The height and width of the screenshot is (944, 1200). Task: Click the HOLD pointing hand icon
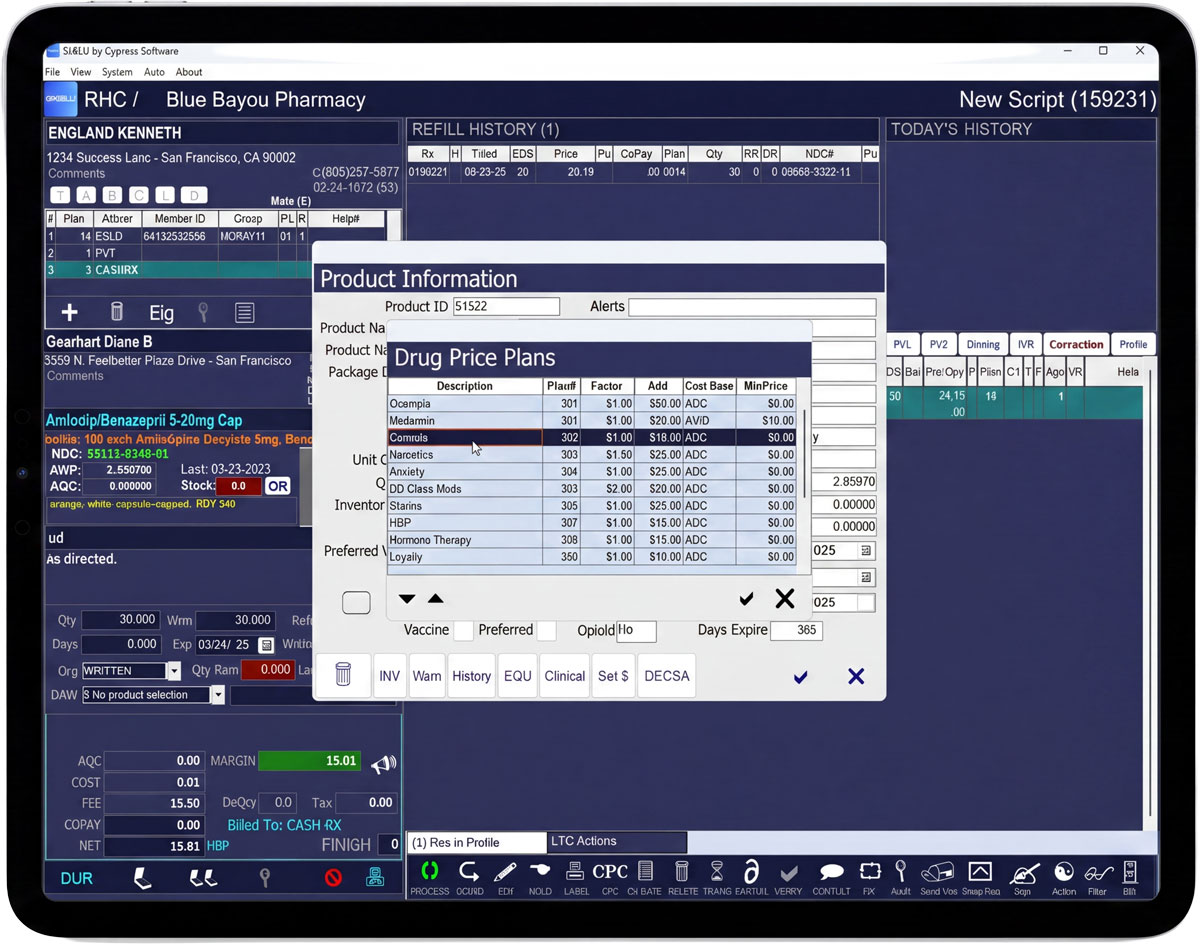click(540, 870)
